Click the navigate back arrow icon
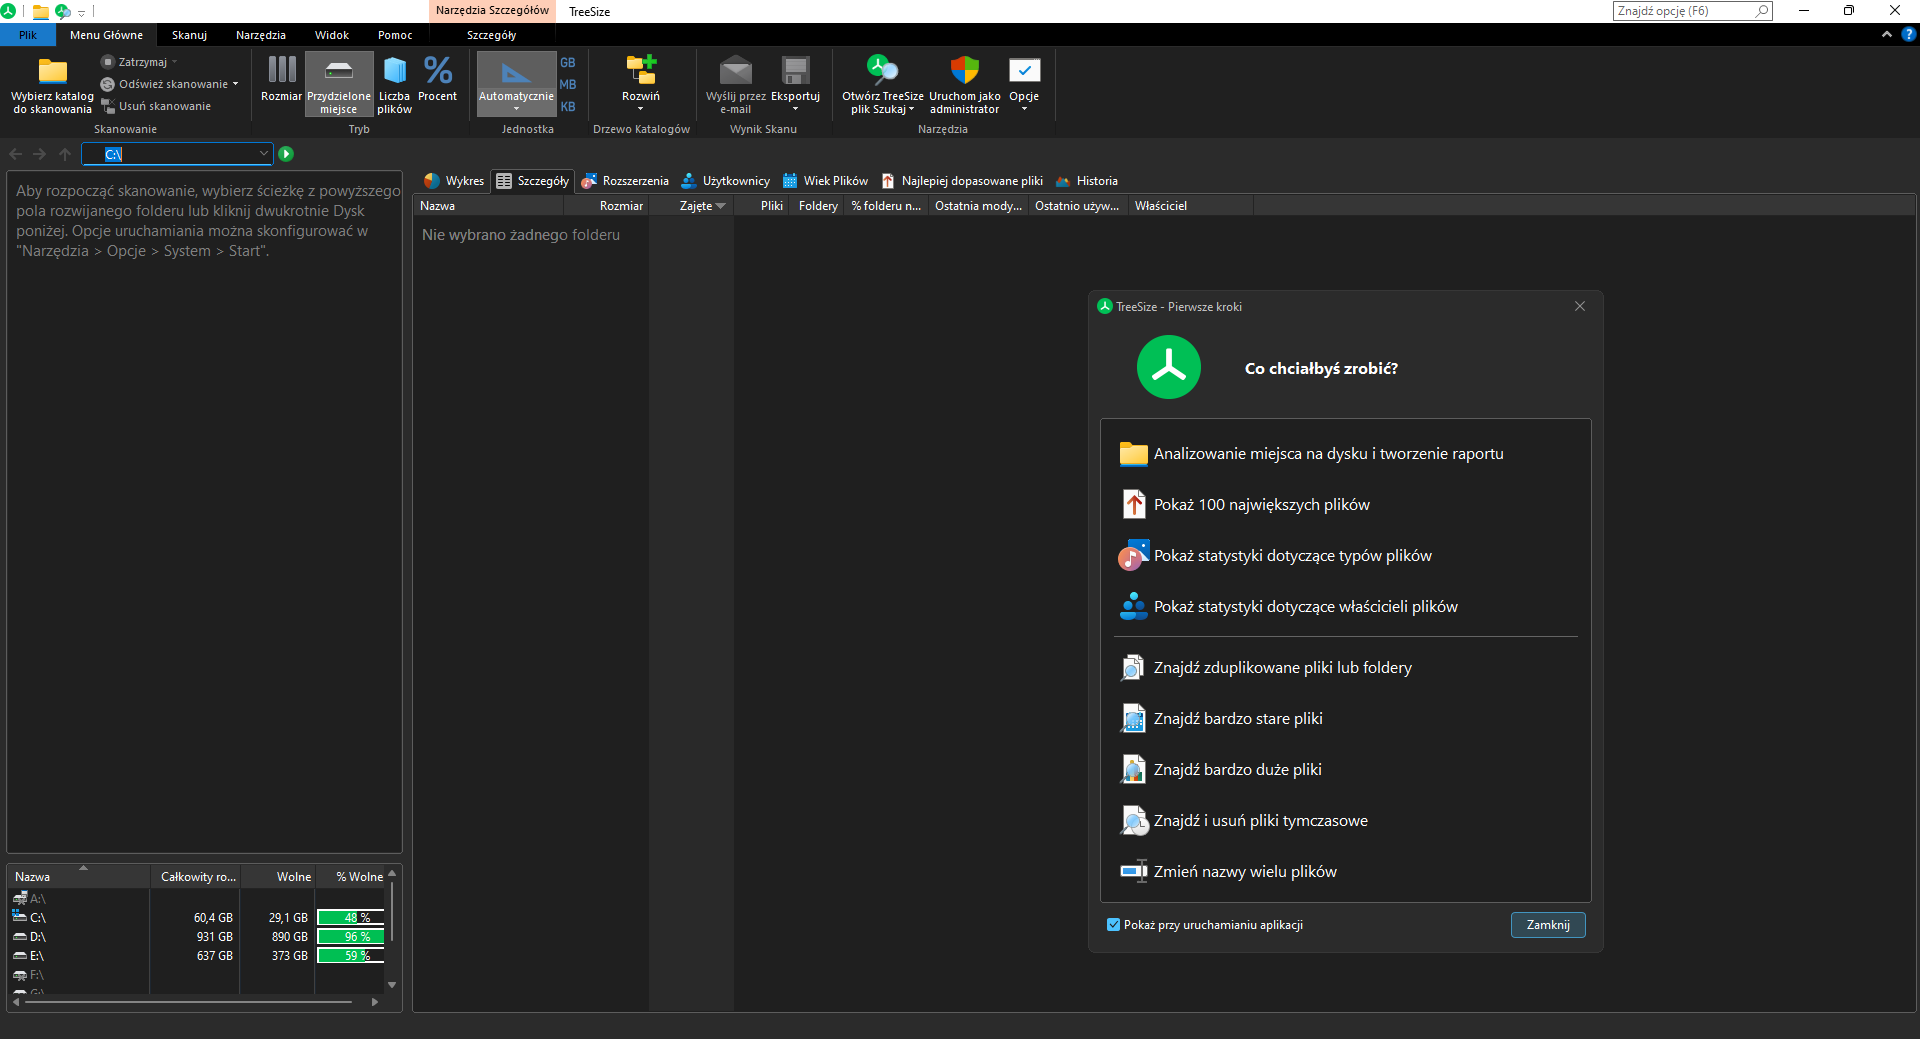Image resolution: width=1920 pixels, height=1039 pixels. point(15,154)
